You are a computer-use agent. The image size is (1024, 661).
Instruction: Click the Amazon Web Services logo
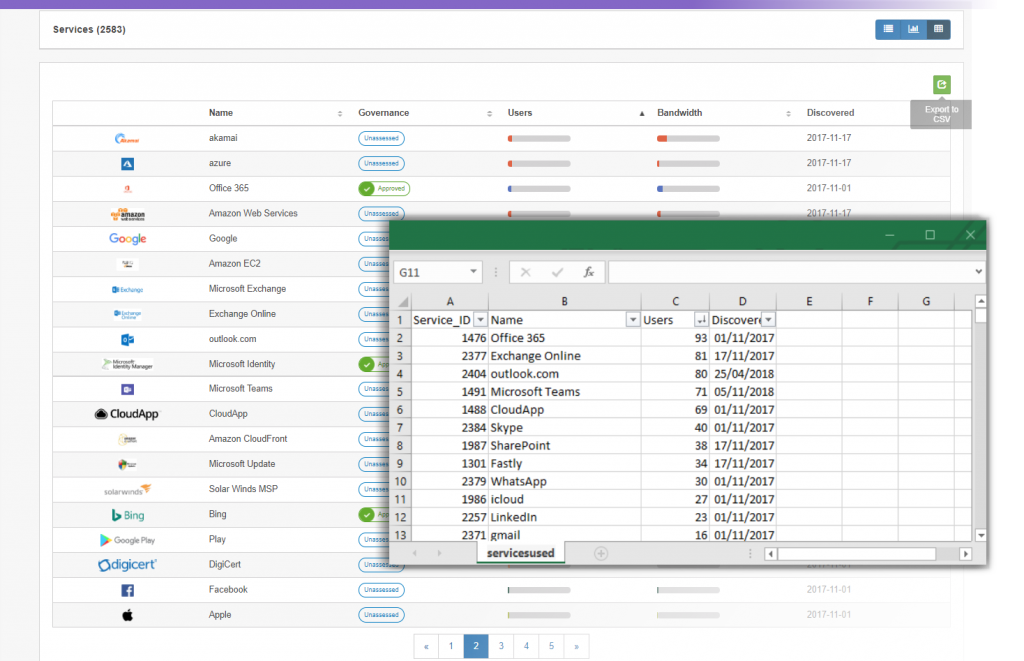coord(128,214)
